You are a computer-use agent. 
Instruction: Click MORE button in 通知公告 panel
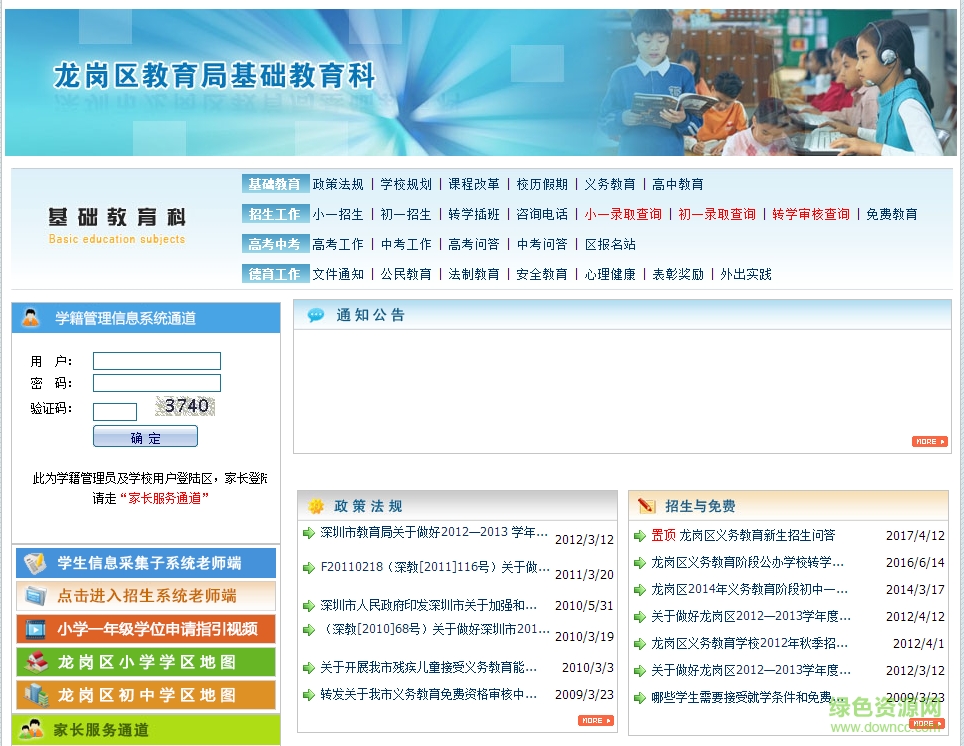coord(930,442)
